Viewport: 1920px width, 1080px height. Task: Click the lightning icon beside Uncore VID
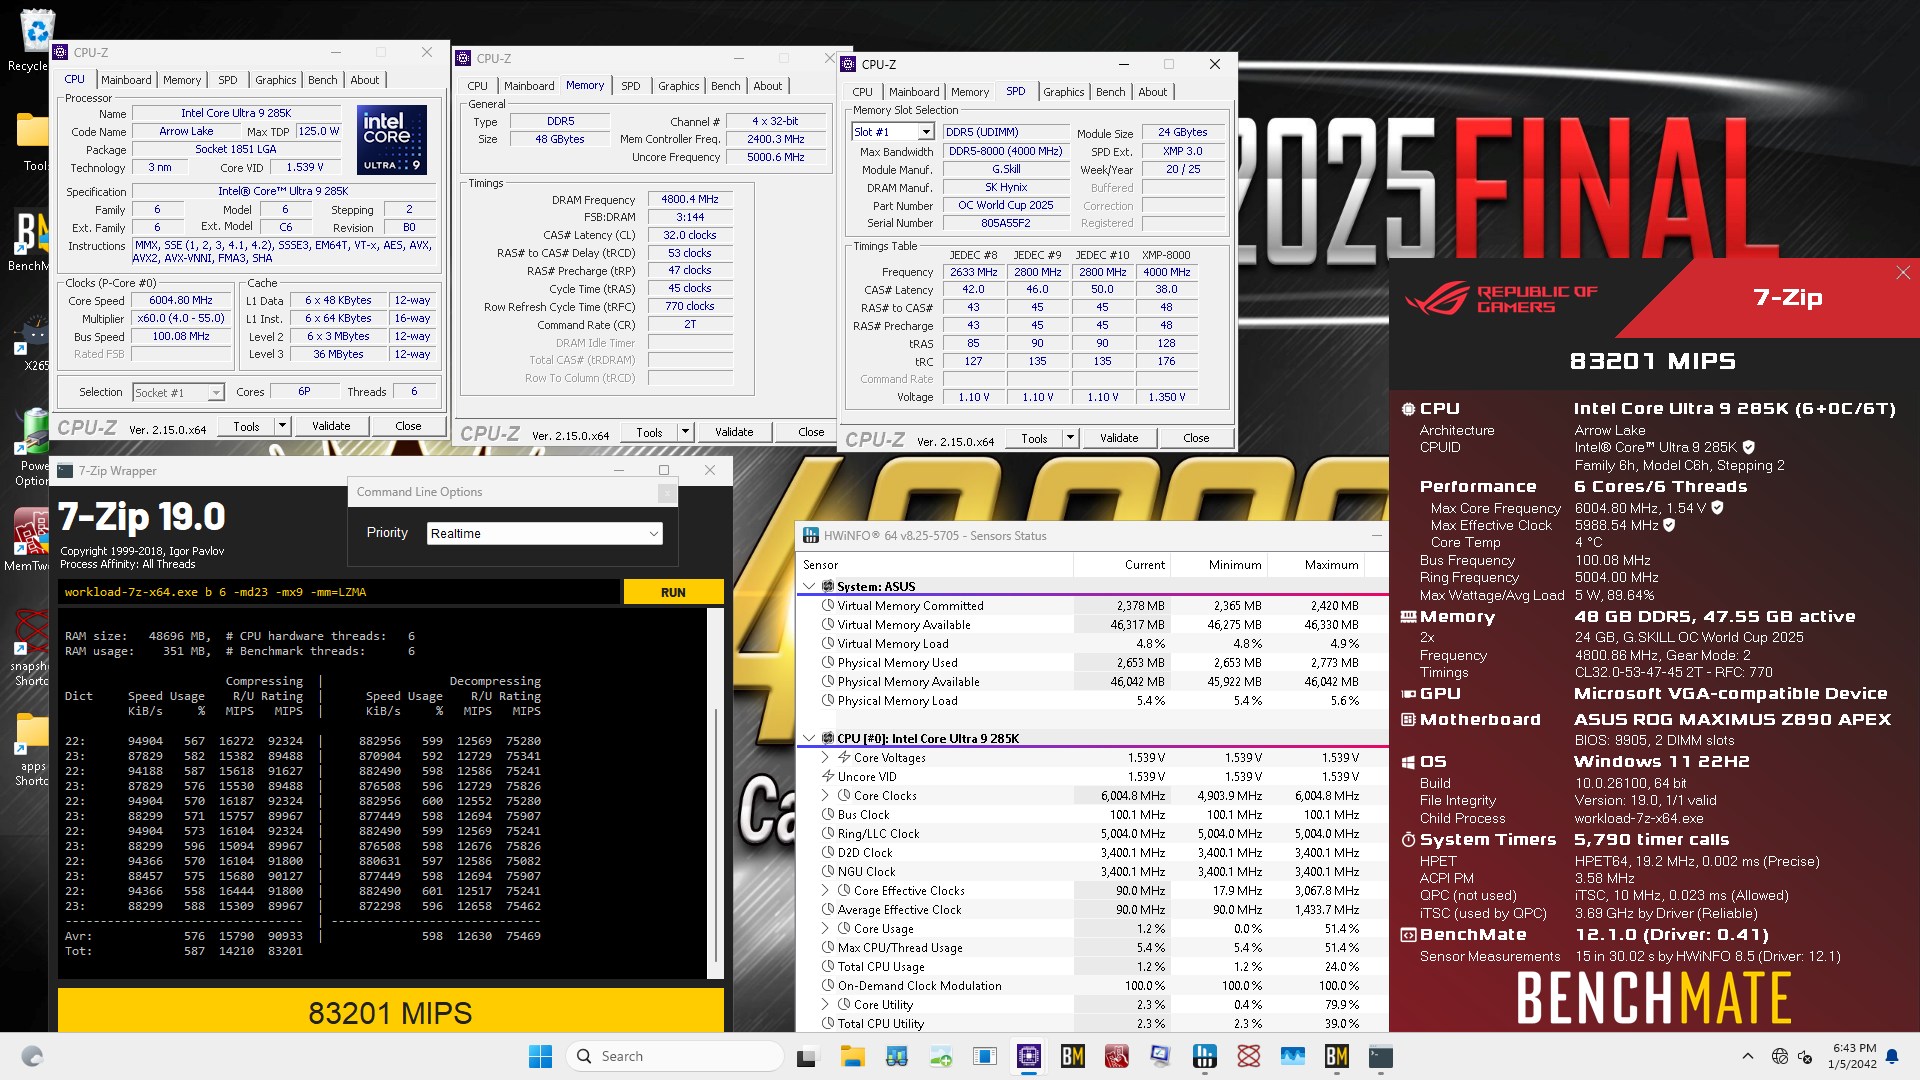828,776
